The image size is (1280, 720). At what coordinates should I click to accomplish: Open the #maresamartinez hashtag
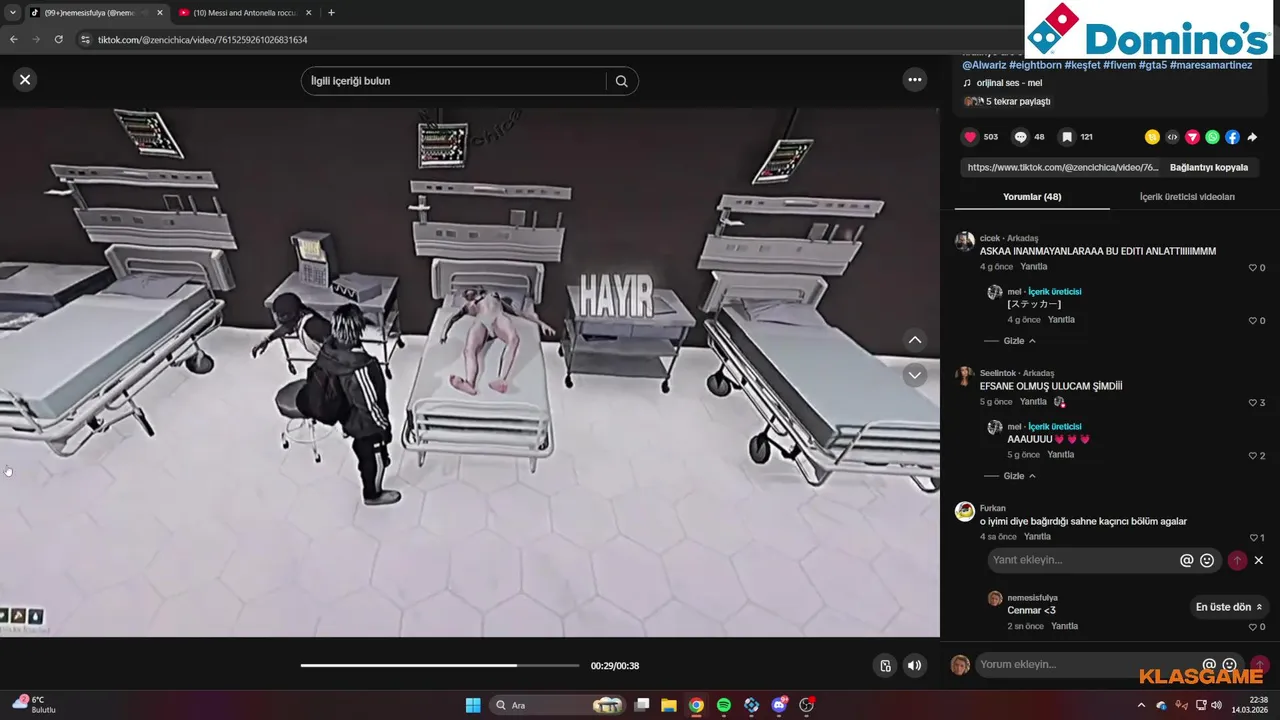point(1210,65)
